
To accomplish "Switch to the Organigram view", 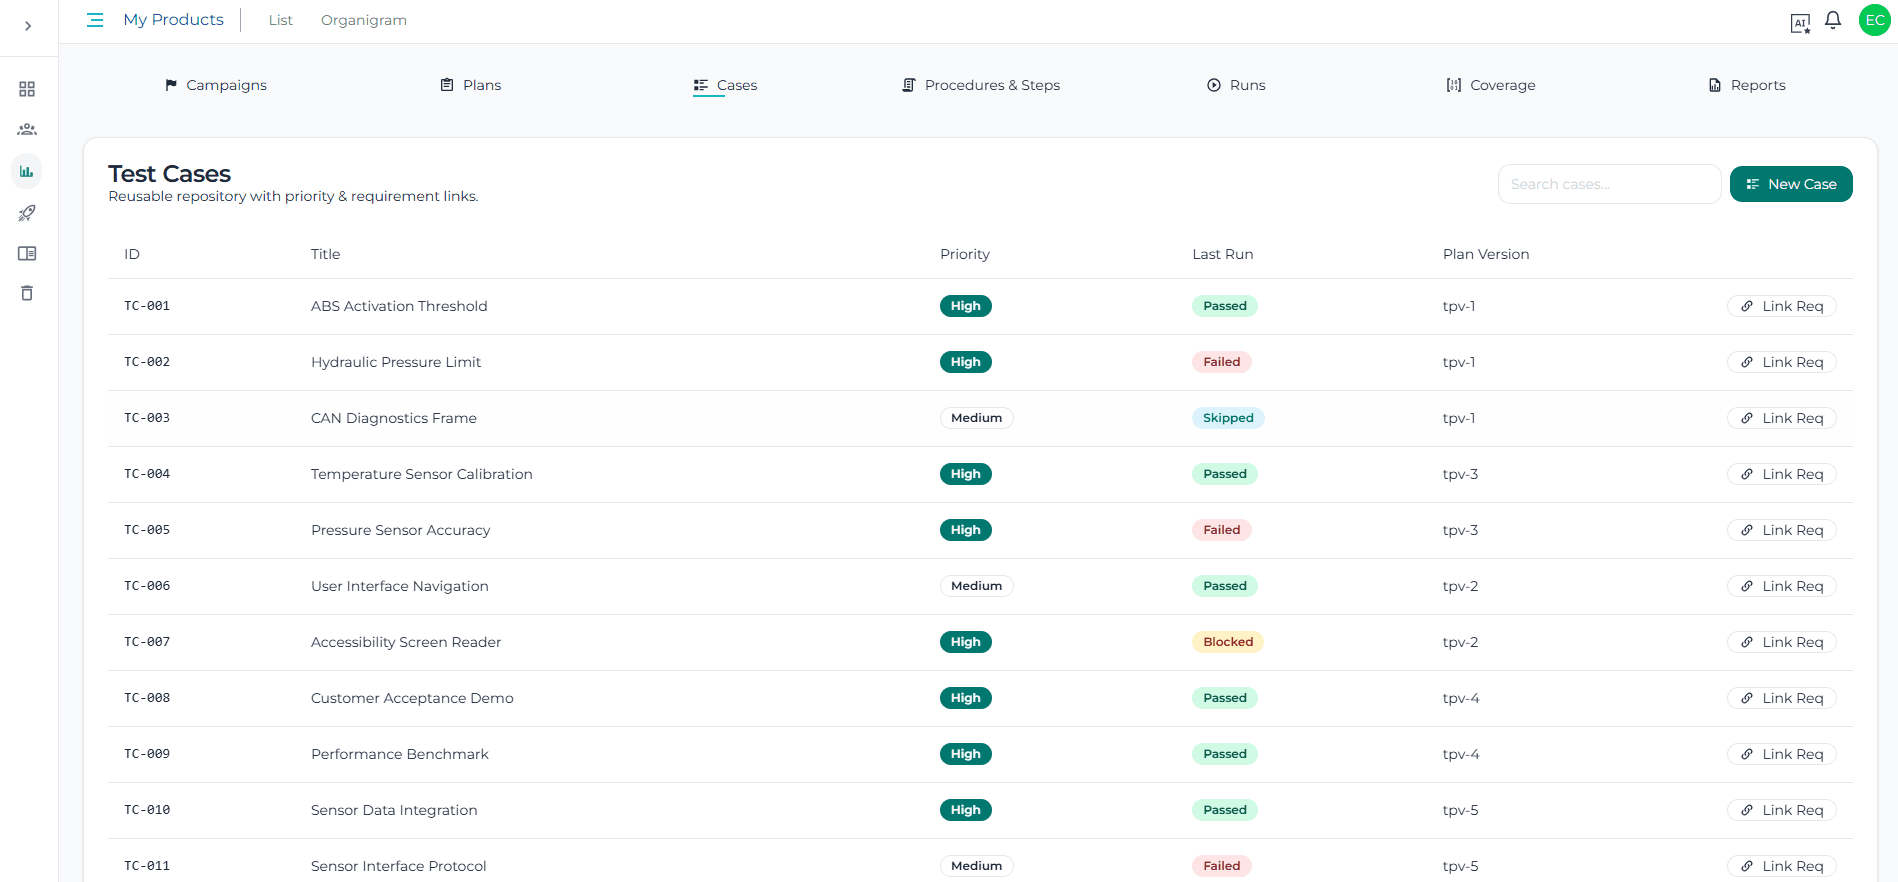I will (363, 20).
